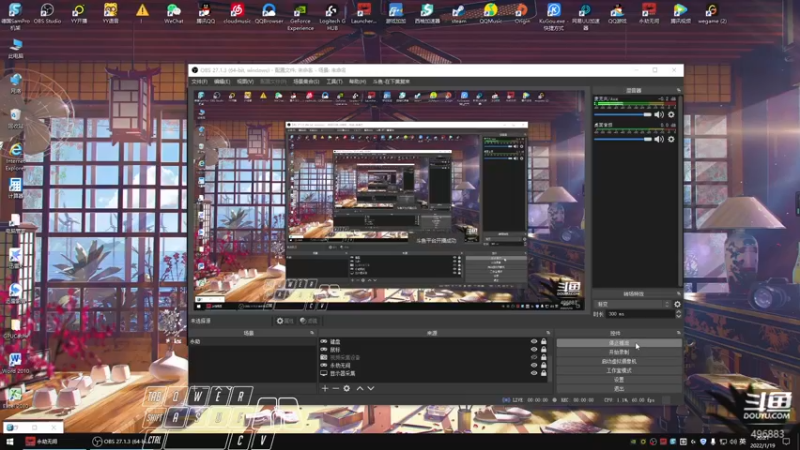Image resolution: width=800 pixels, height=450 pixels.
Task: Open the cloudmusic desktop icon
Action: pos(237,13)
